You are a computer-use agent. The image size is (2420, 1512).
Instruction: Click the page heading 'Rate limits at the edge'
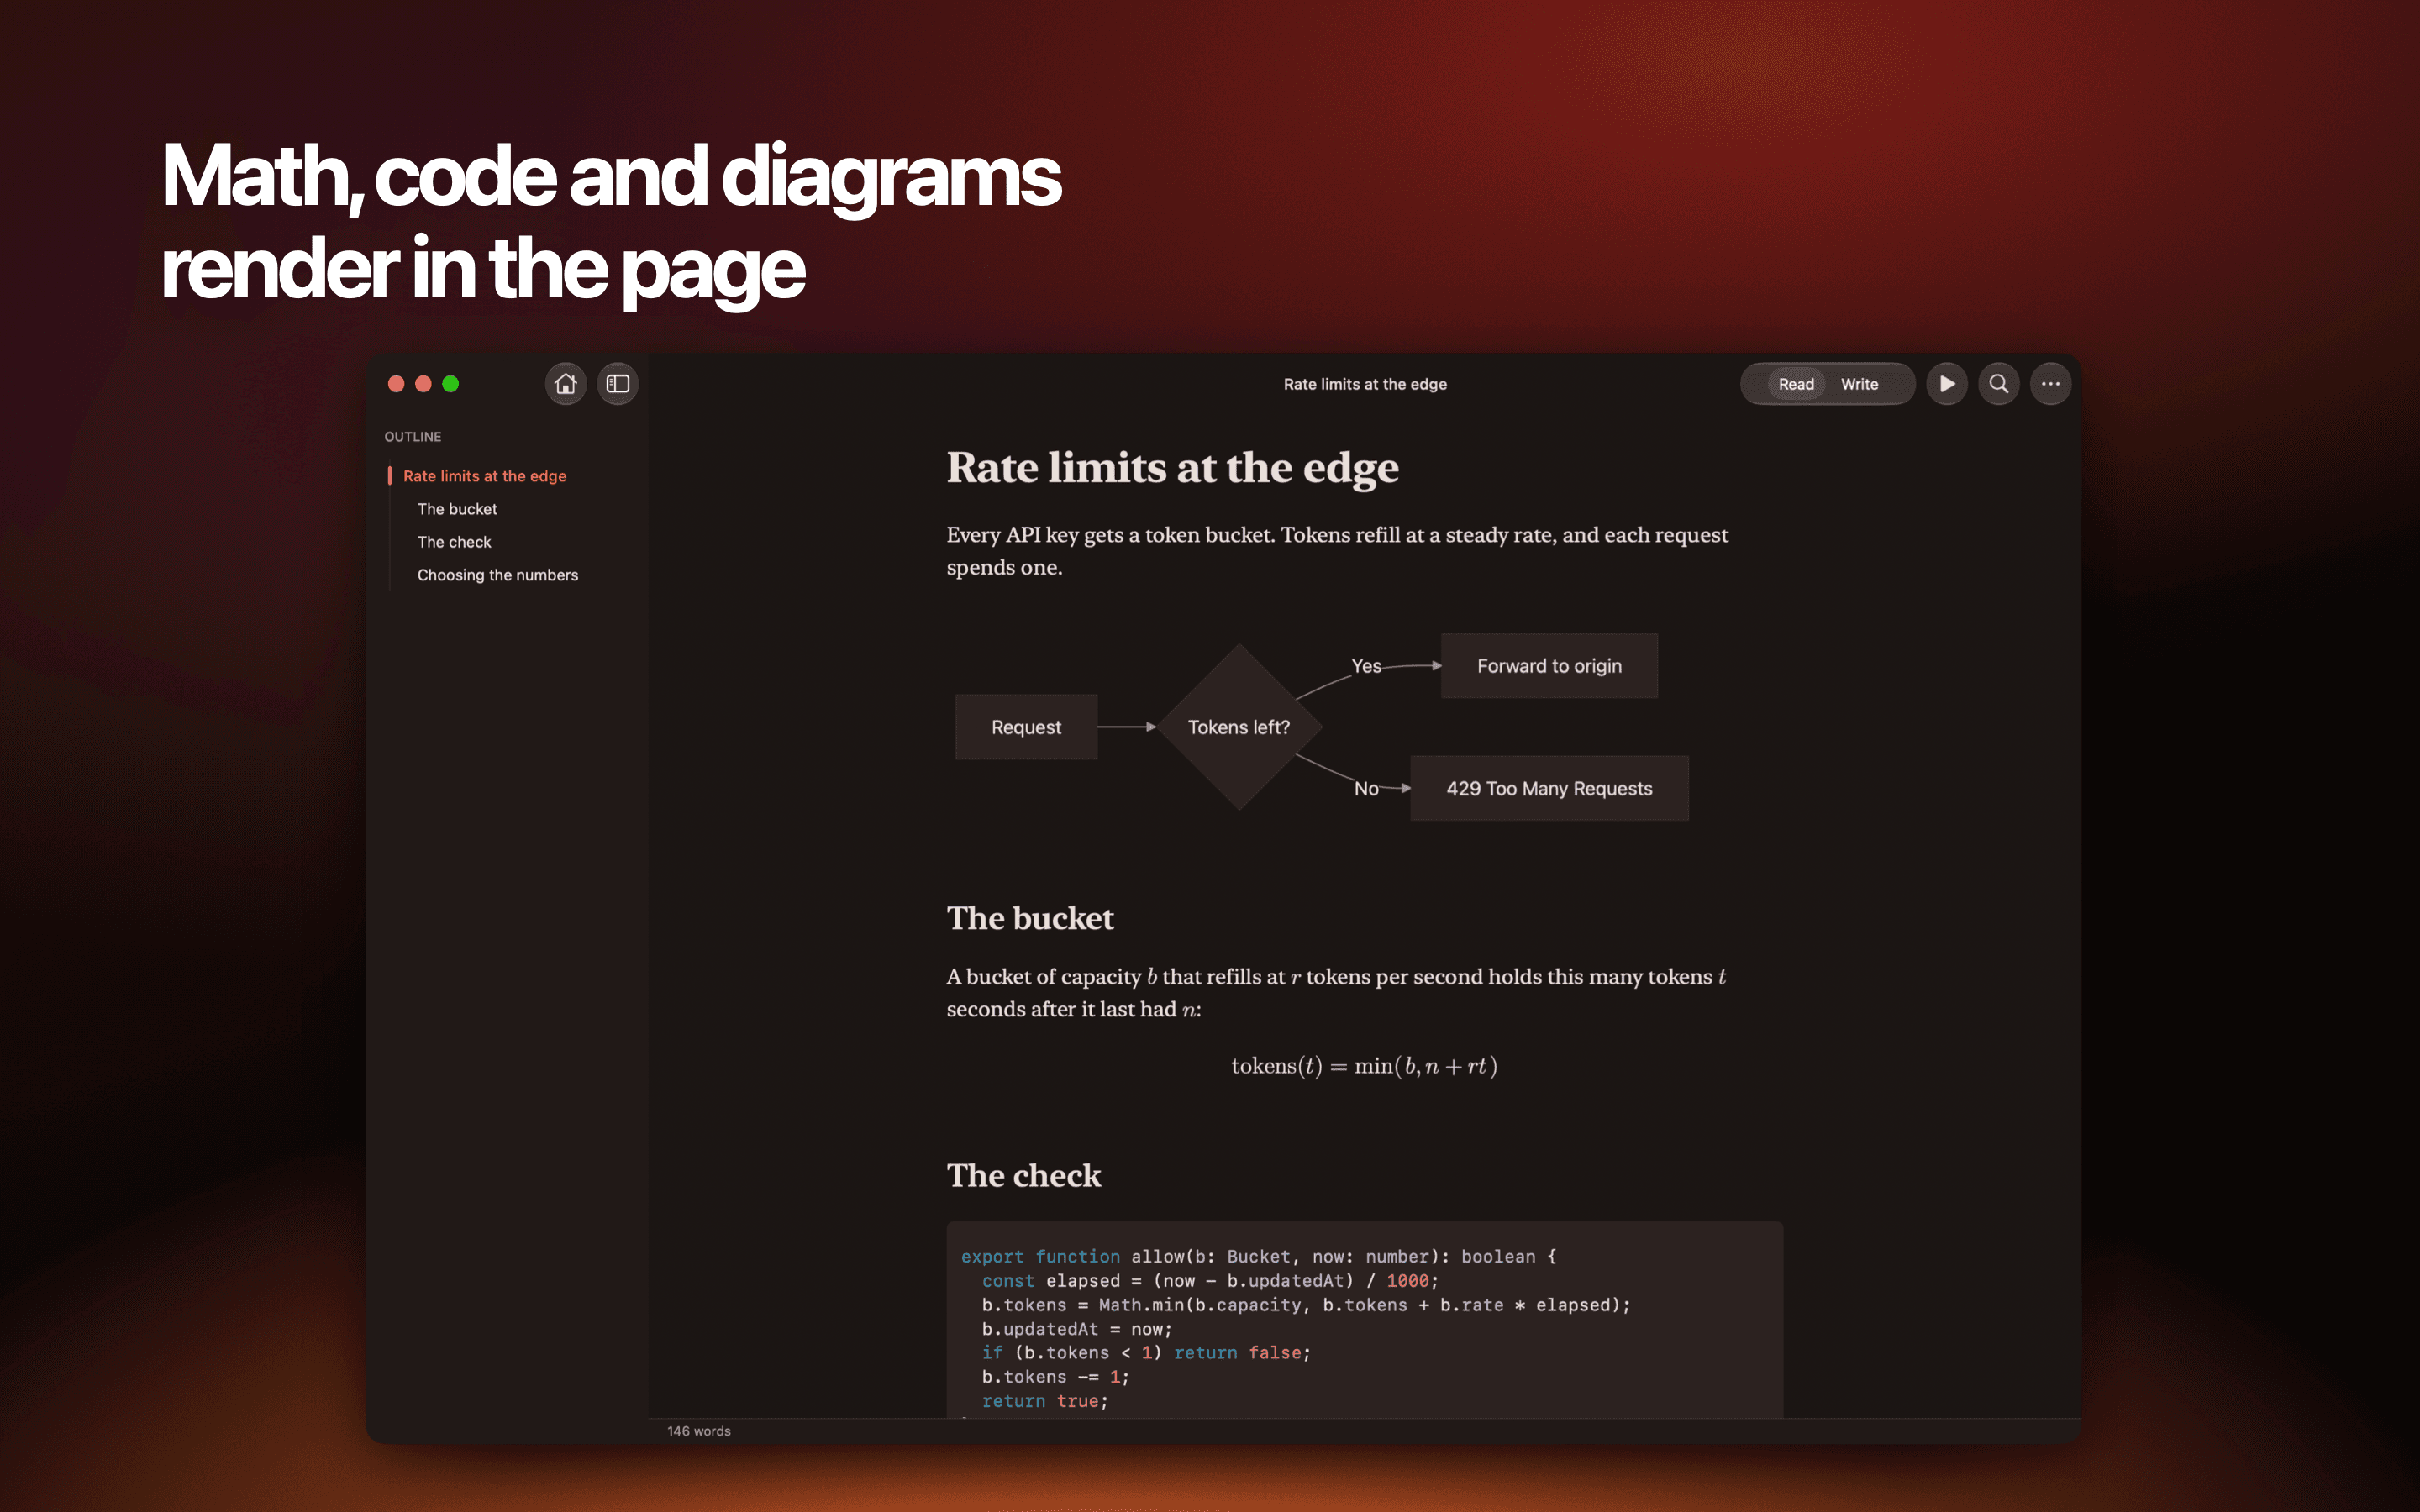click(1172, 468)
